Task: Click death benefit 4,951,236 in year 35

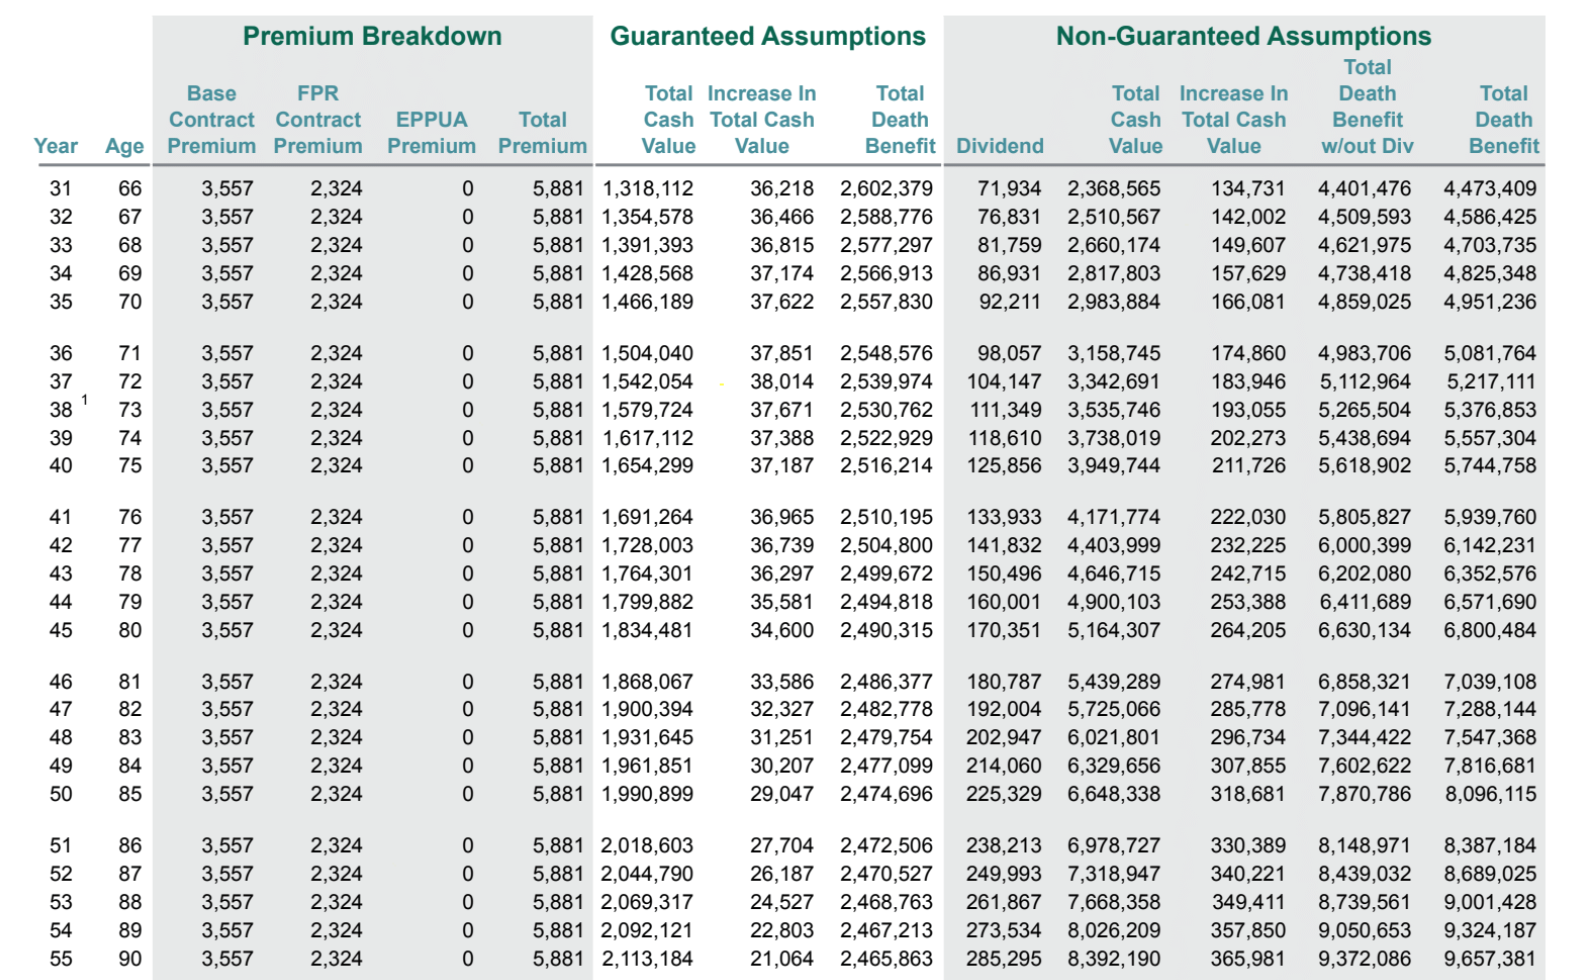Action: pyautogui.click(x=1490, y=302)
